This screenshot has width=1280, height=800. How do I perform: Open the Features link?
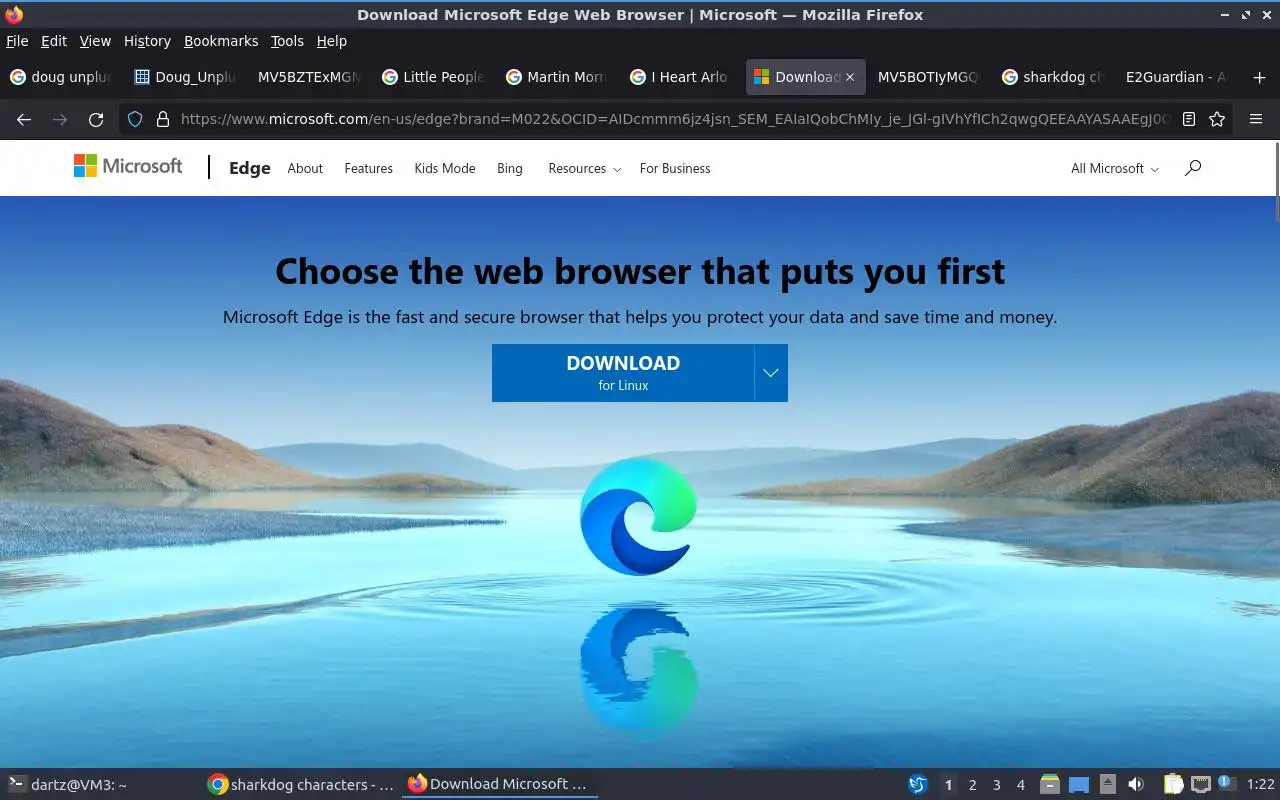[368, 168]
